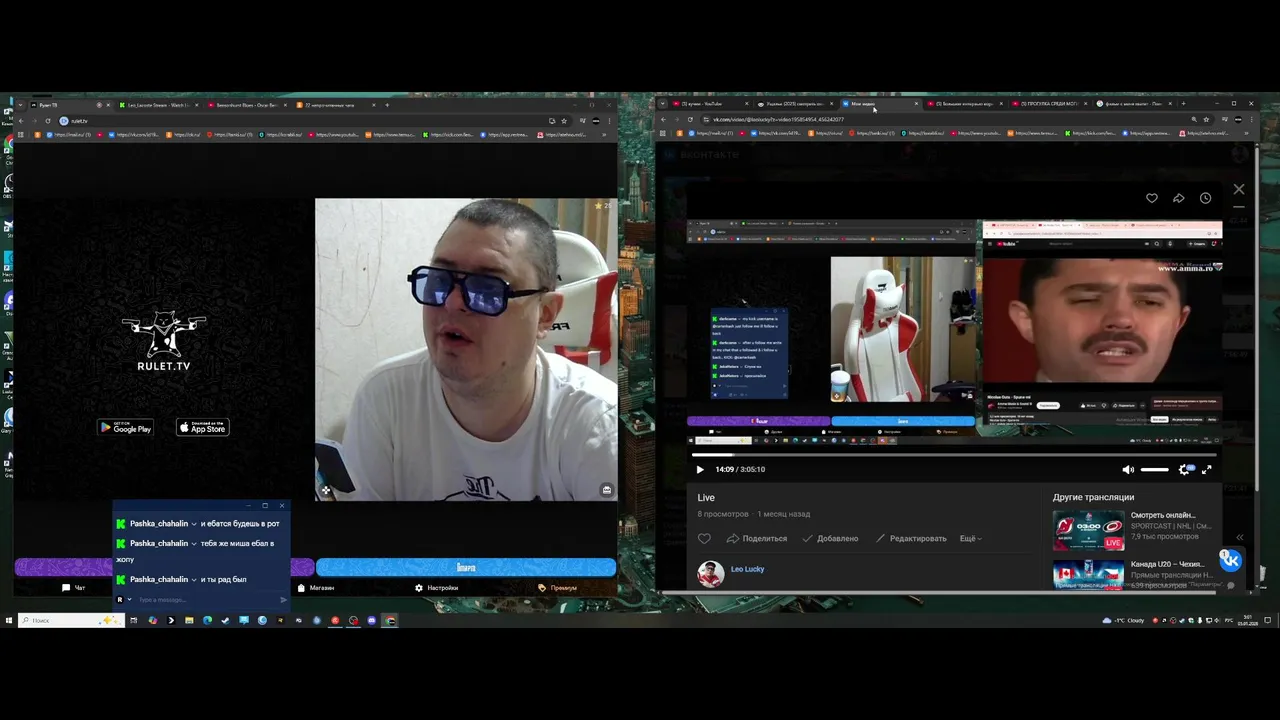Switch to the YouTube tab in right browser
1280x720 pixels.
708,104
